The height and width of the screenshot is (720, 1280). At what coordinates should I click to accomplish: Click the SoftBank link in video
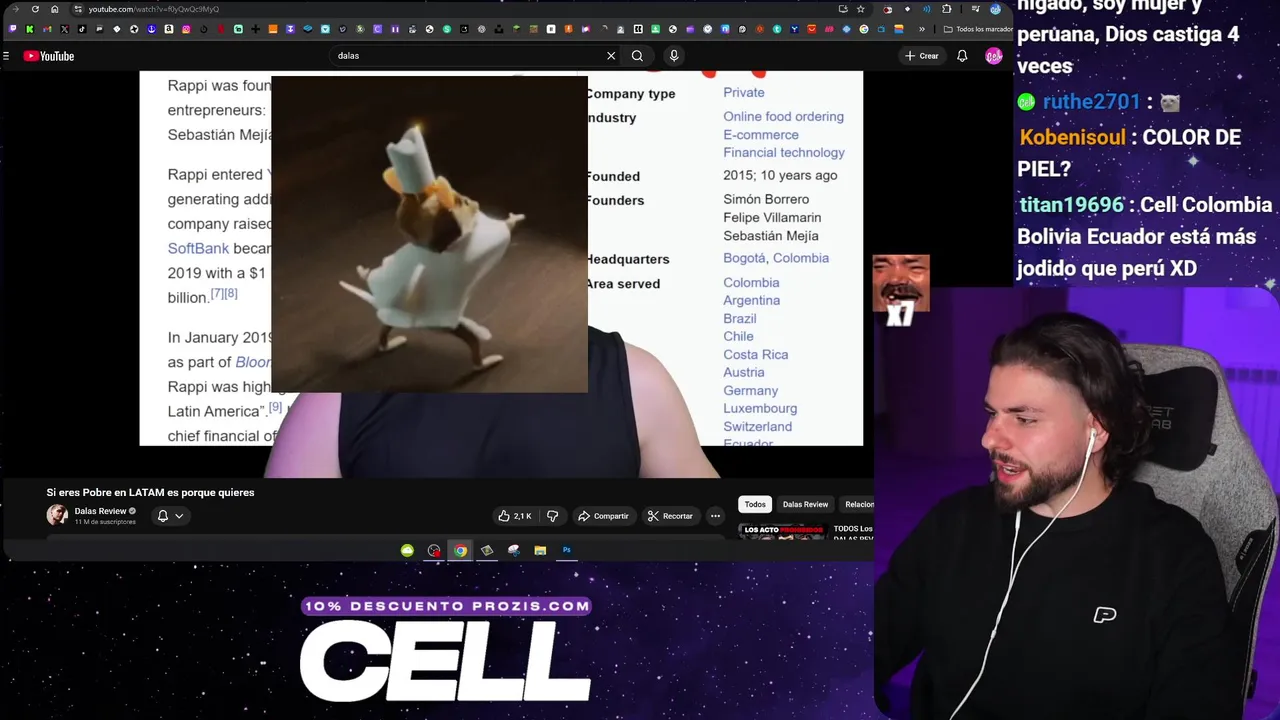[198, 248]
